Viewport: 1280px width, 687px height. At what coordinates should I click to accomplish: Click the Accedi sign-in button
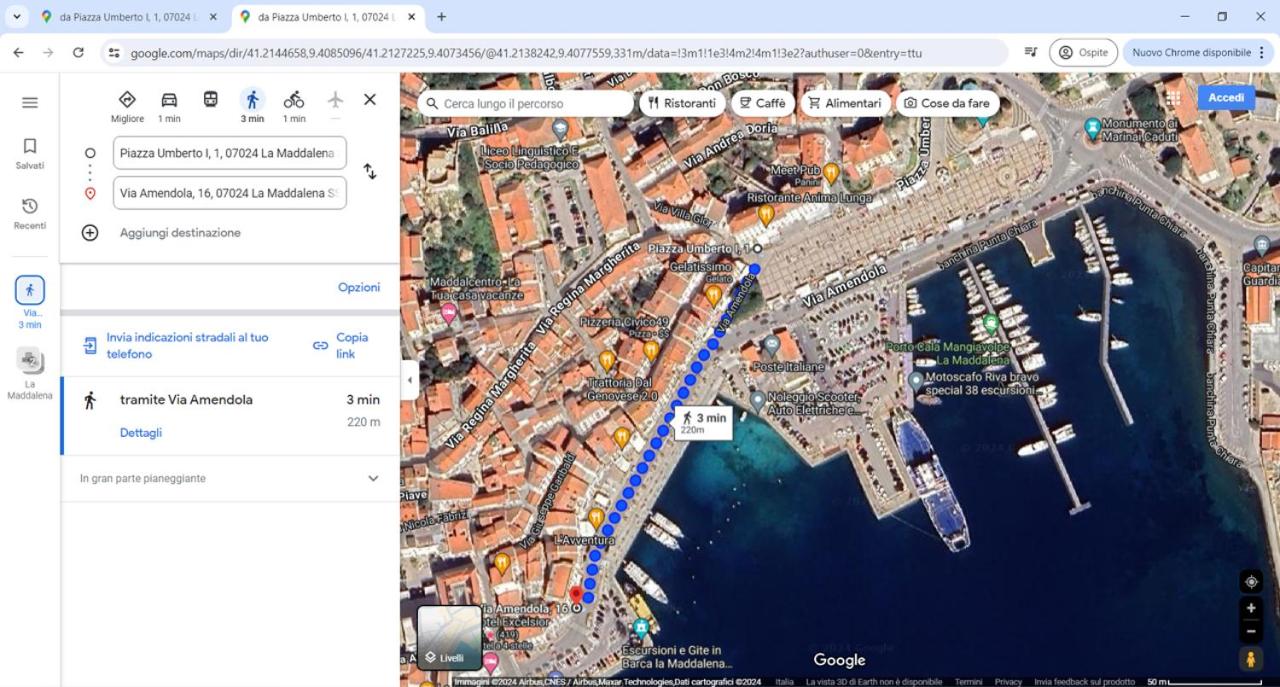click(1226, 98)
